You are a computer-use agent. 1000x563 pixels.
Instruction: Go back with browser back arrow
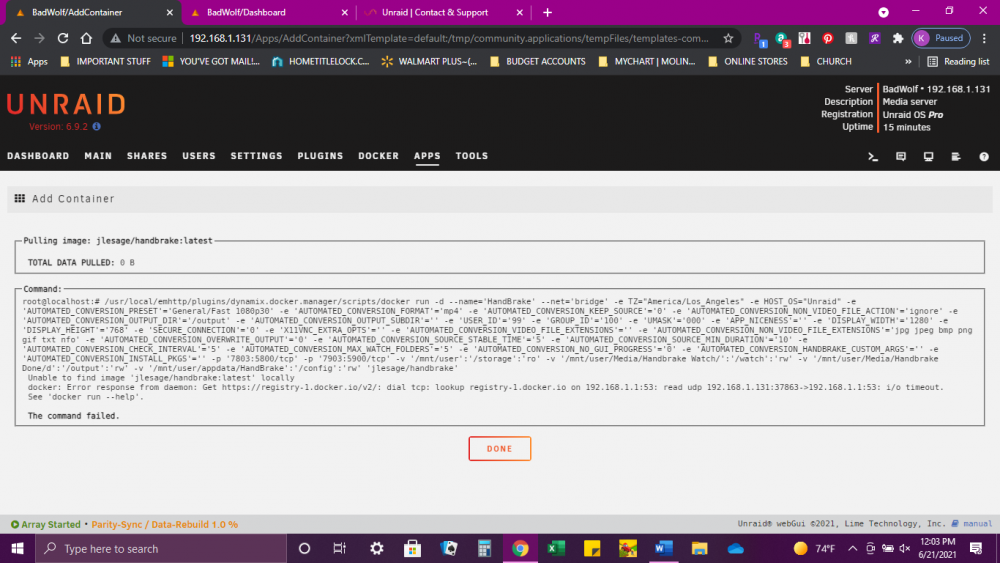coord(16,38)
